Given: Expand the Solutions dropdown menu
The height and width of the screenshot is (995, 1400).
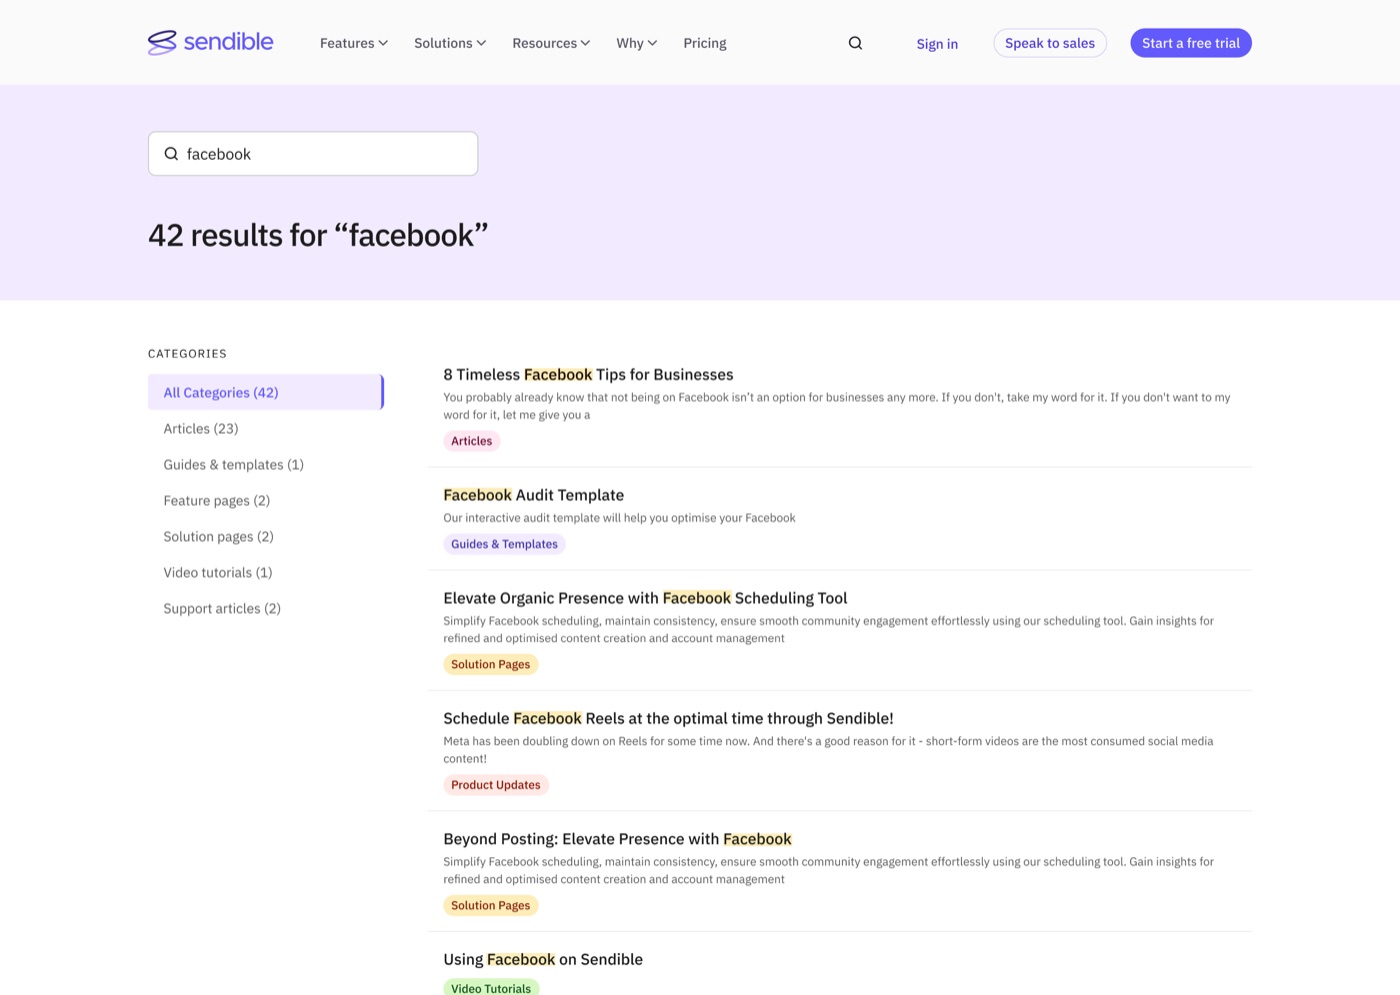Looking at the screenshot, I should (x=450, y=43).
